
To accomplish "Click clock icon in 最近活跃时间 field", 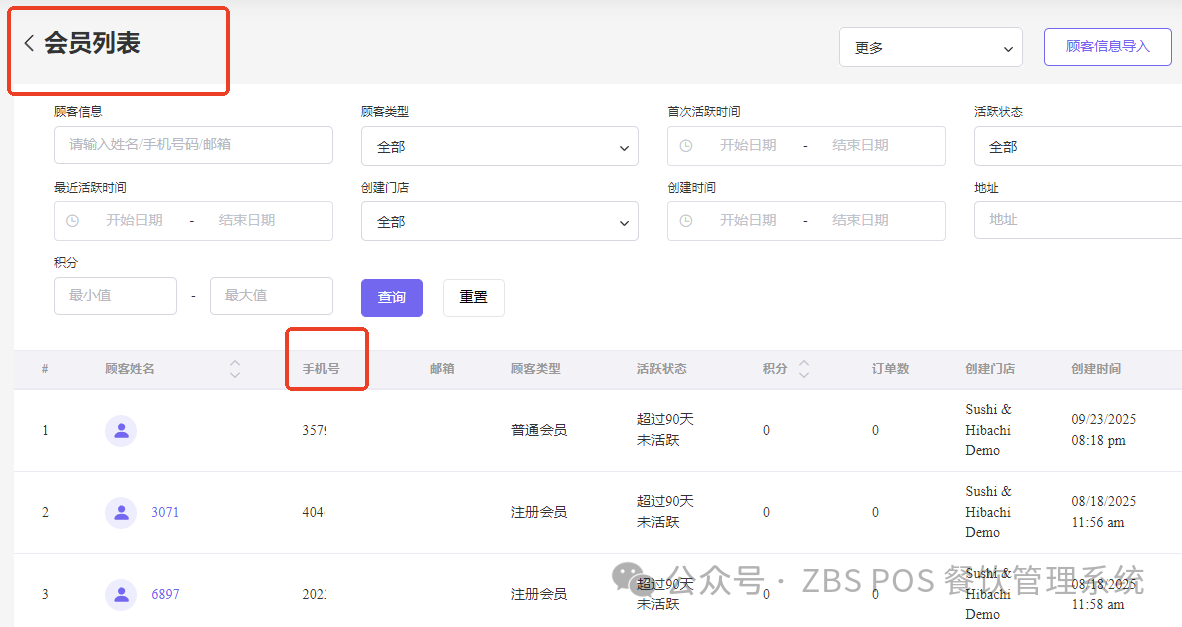I will point(72,221).
